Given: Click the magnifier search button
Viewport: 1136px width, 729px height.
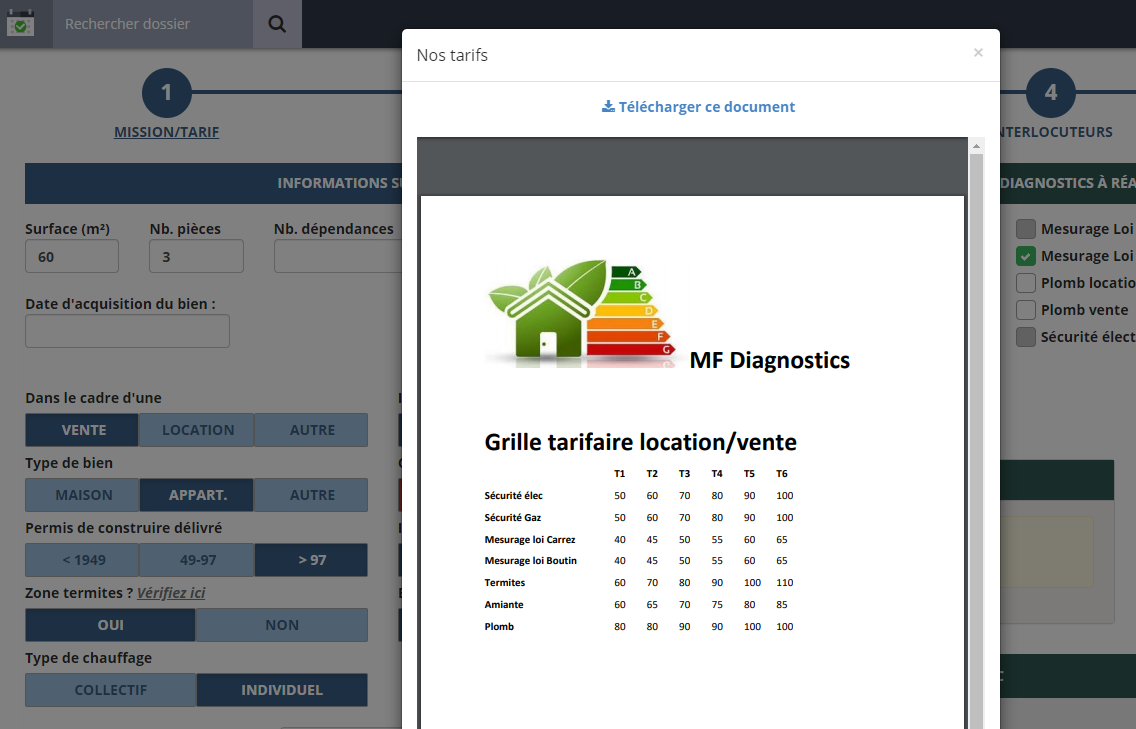Looking at the screenshot, I should (277, 24).
